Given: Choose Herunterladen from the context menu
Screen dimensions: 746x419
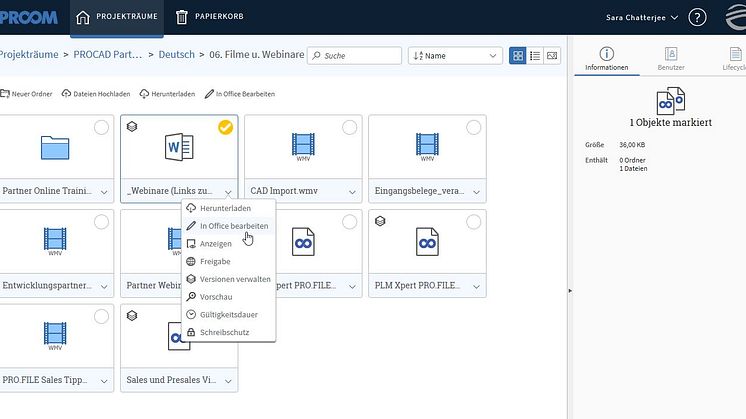Looking at the screenshot, I should pyautogui.click(x=228, y=208).
